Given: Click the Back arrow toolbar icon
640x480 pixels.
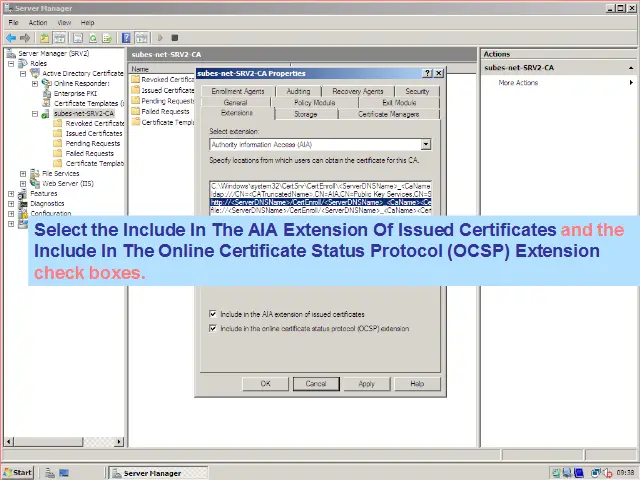Looking at the screenshot, I should [x=10, y=38].
